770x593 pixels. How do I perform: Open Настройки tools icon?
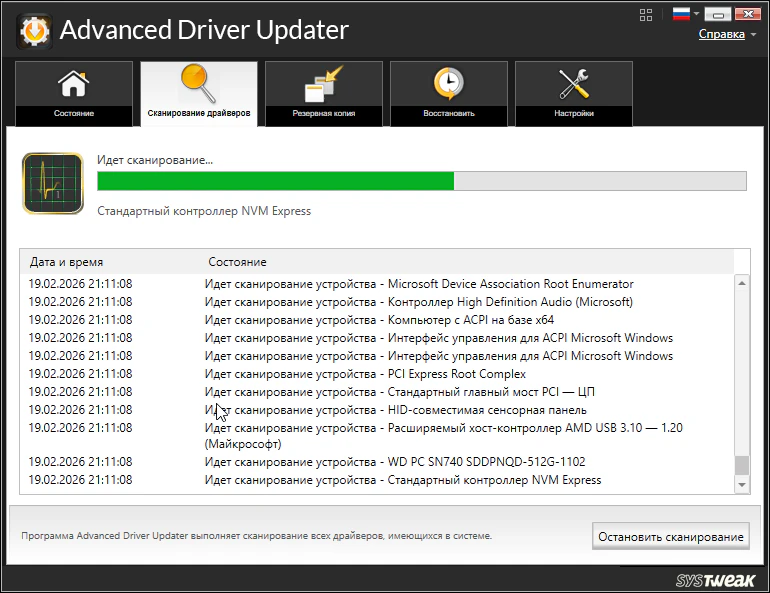(573, 86)
